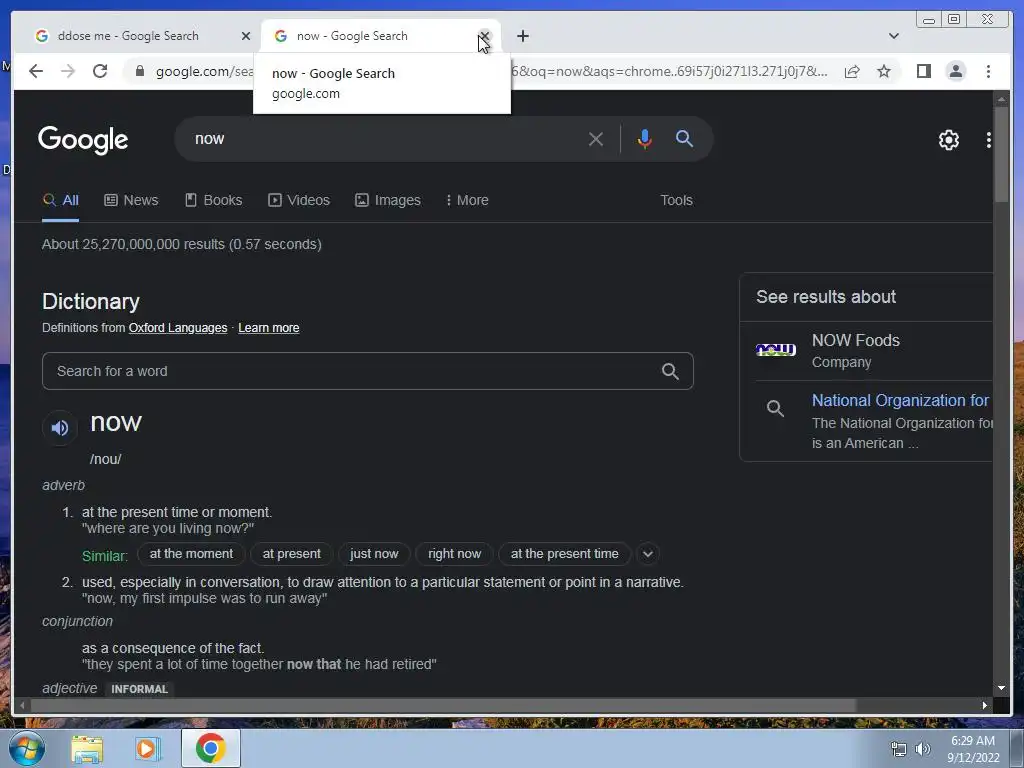Select the All results tab
The image size is (1024, 768).
tap(60, 200)
